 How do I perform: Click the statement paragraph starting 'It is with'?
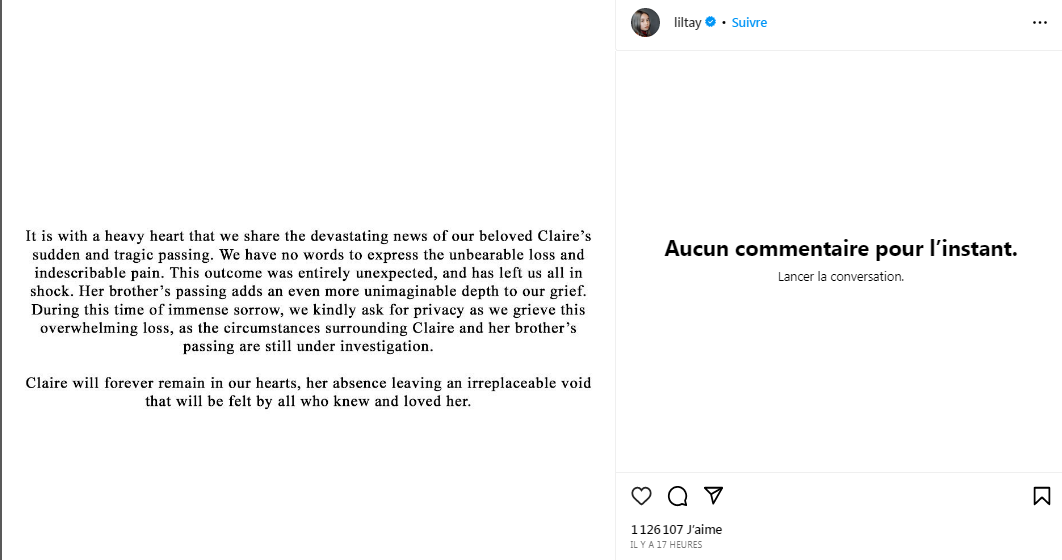pyautogui.click(x=308, y=291)
